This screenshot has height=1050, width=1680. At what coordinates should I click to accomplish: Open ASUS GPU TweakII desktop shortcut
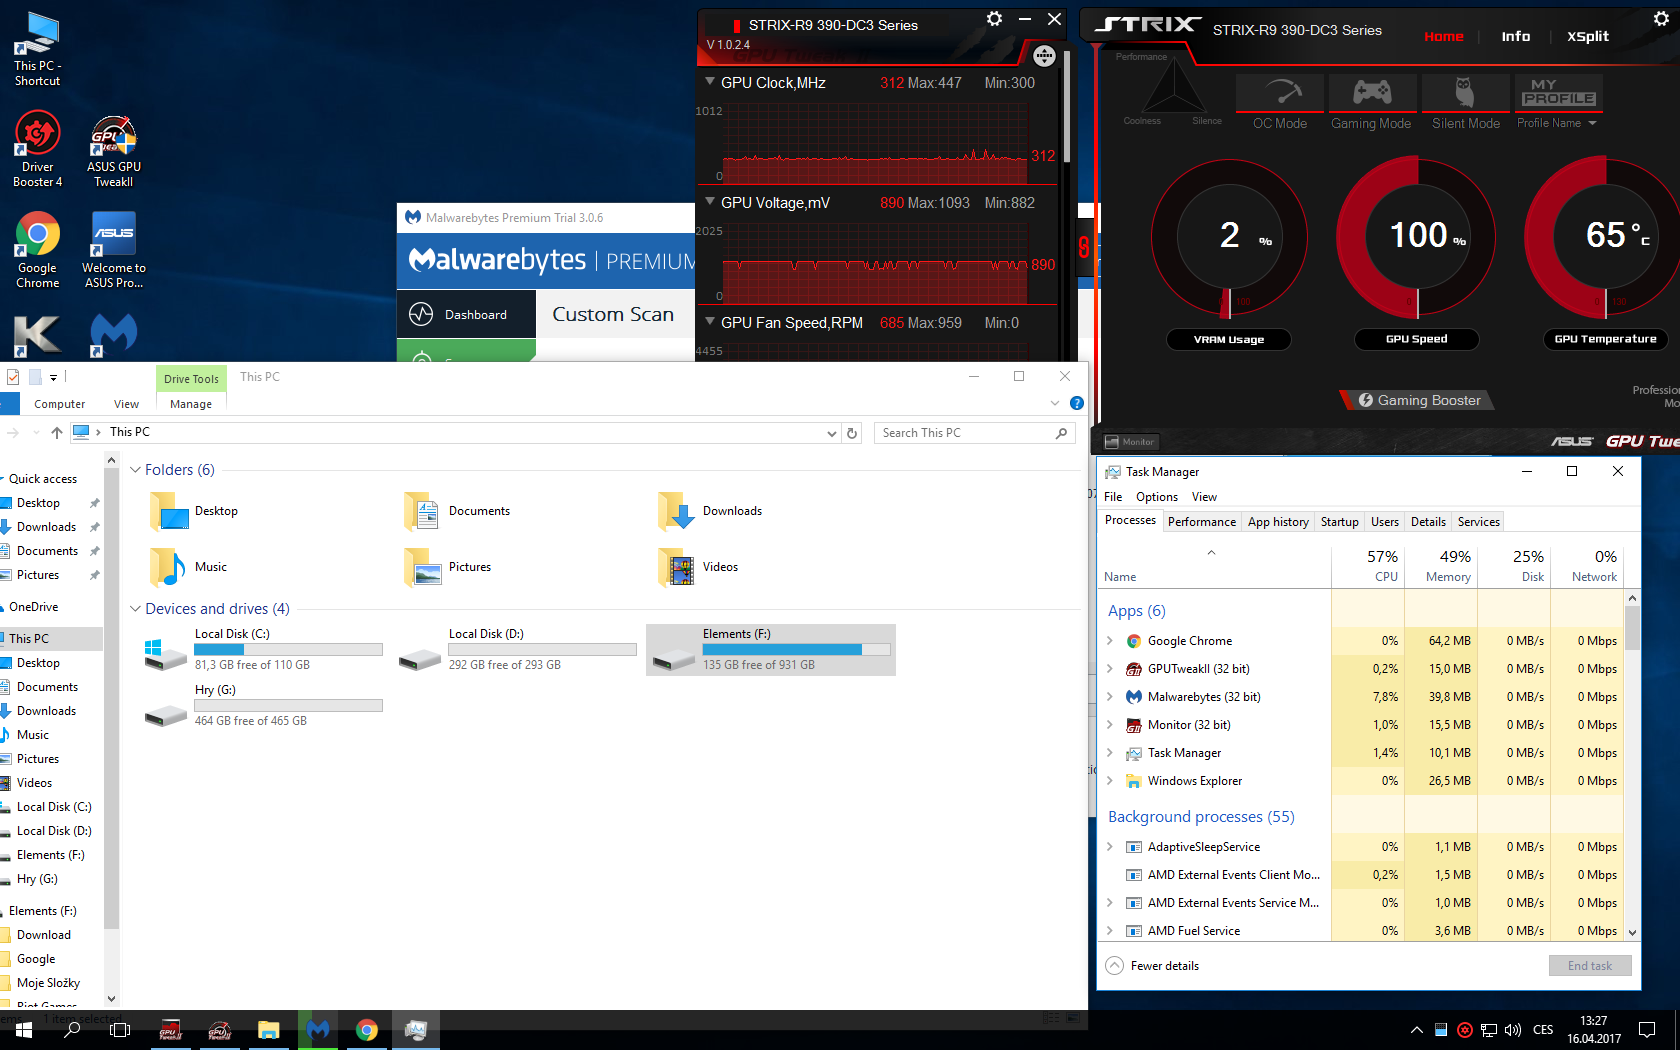coord(114,150)
